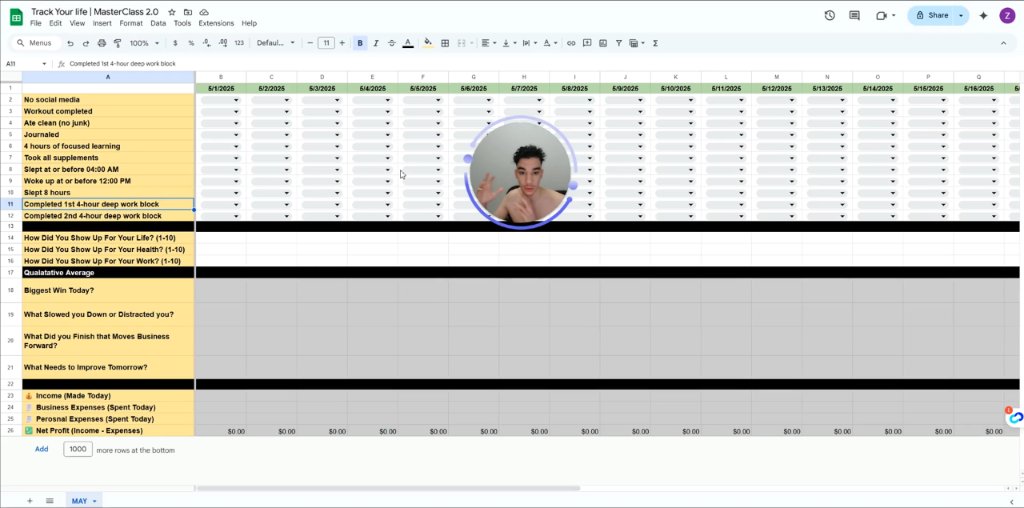Click the Redo icon in toolbar
The height and width of the screenshot is (508, 1024).
point(86,43)
